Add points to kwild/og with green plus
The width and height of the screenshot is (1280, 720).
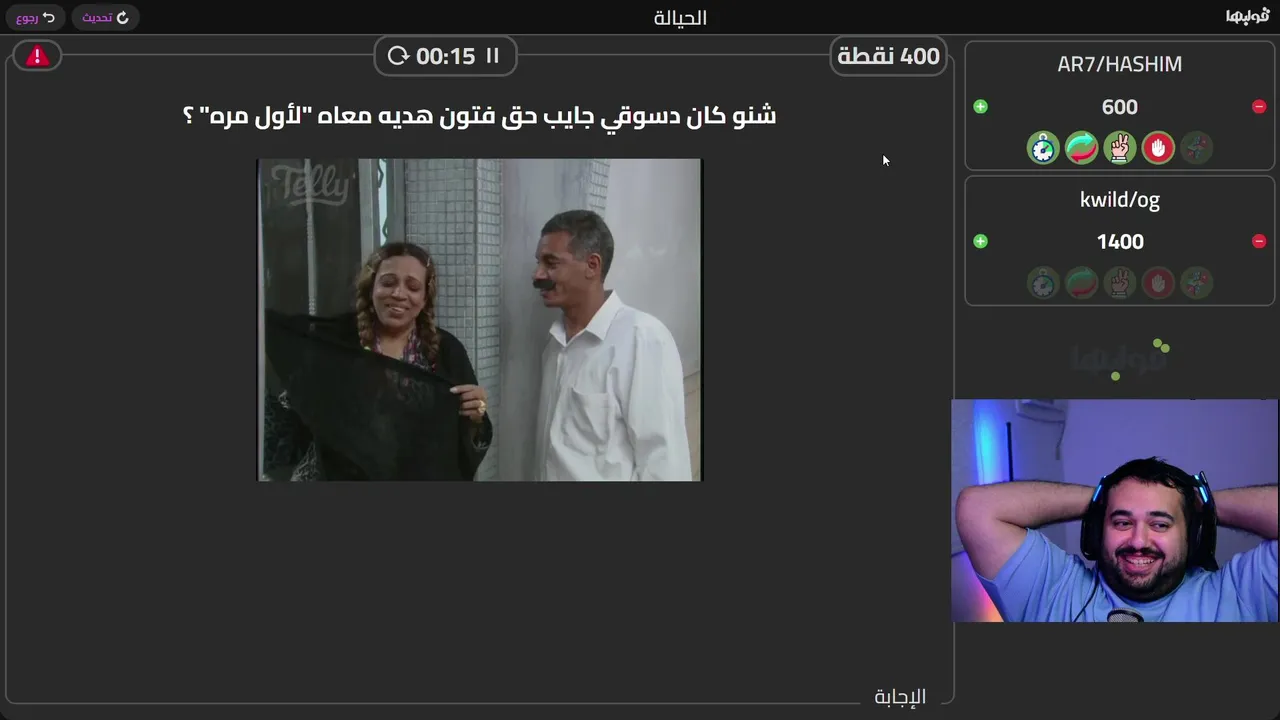click(x=980, y=241)
